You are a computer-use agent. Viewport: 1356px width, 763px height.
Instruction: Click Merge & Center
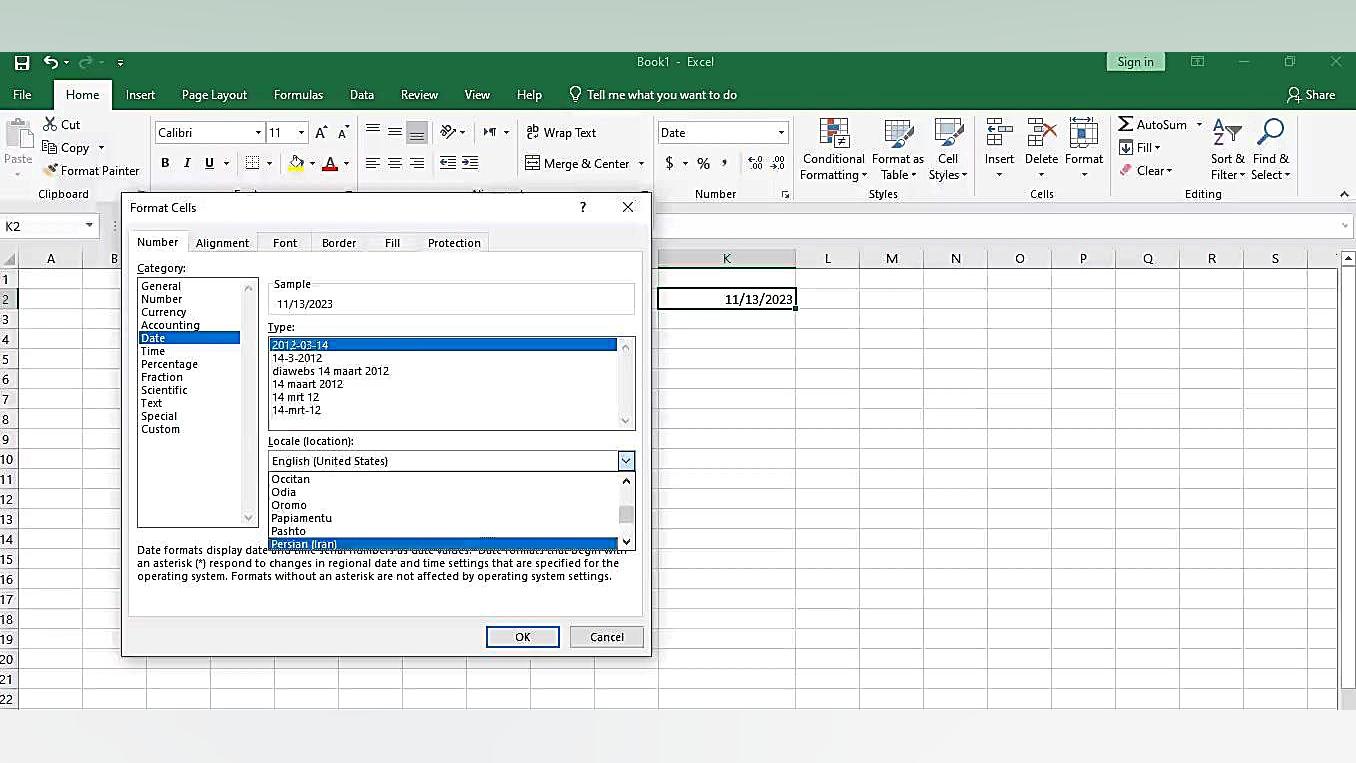(577, 163)
